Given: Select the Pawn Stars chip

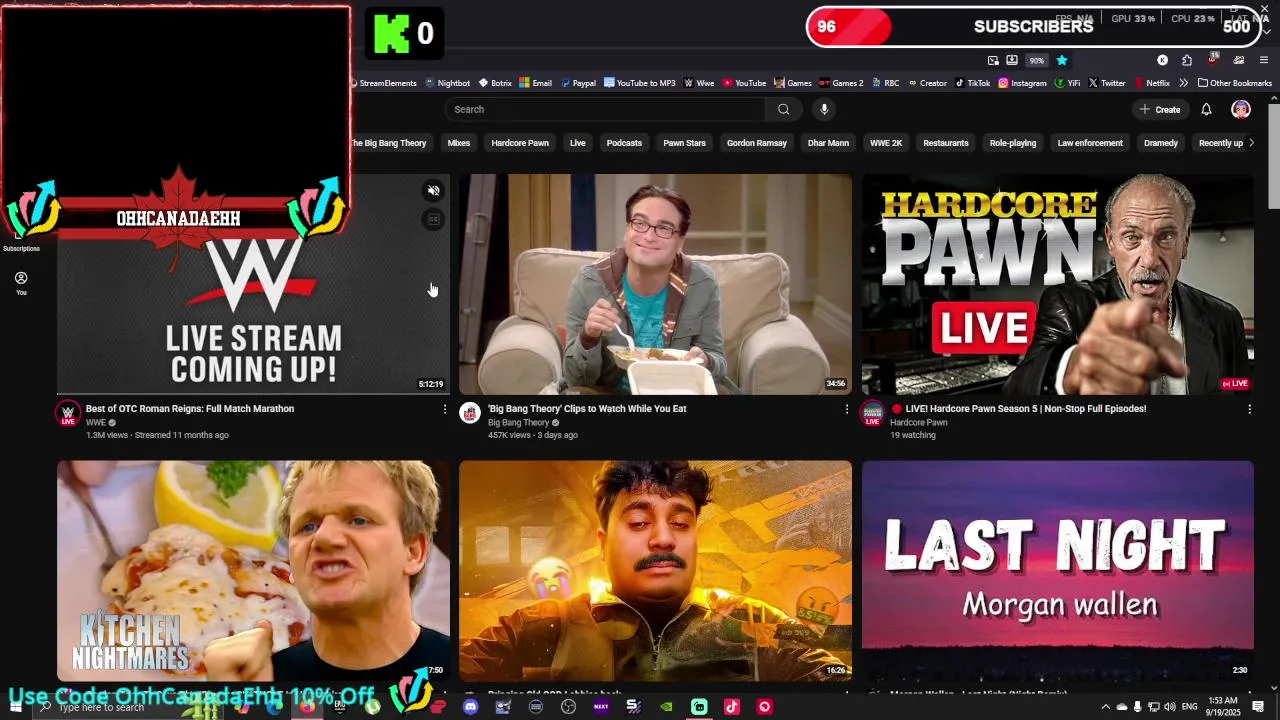Looking at the screenshot, I should (684, 143).
